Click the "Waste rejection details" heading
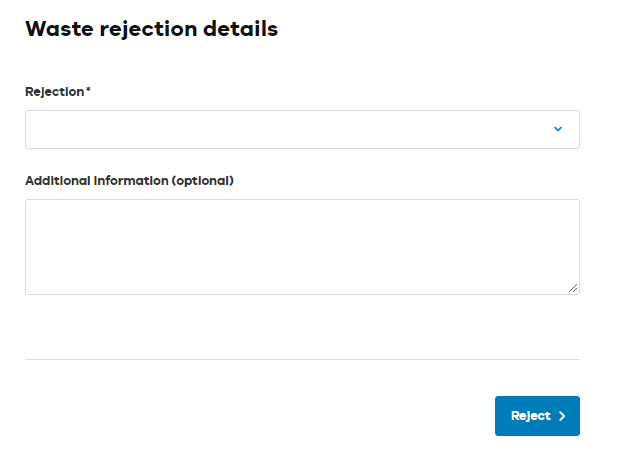This screenshot has height=466, width=643. coord(151,29)
